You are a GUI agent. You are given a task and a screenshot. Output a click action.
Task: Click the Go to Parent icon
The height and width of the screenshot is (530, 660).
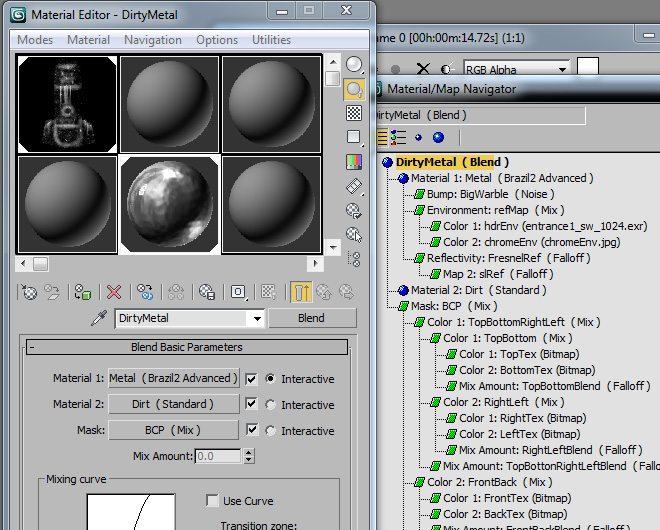point(324,292)
